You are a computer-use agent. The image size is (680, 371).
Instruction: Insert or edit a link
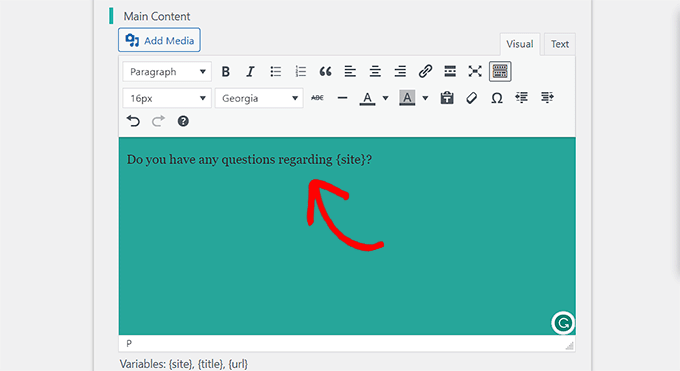tap(425, 72)
